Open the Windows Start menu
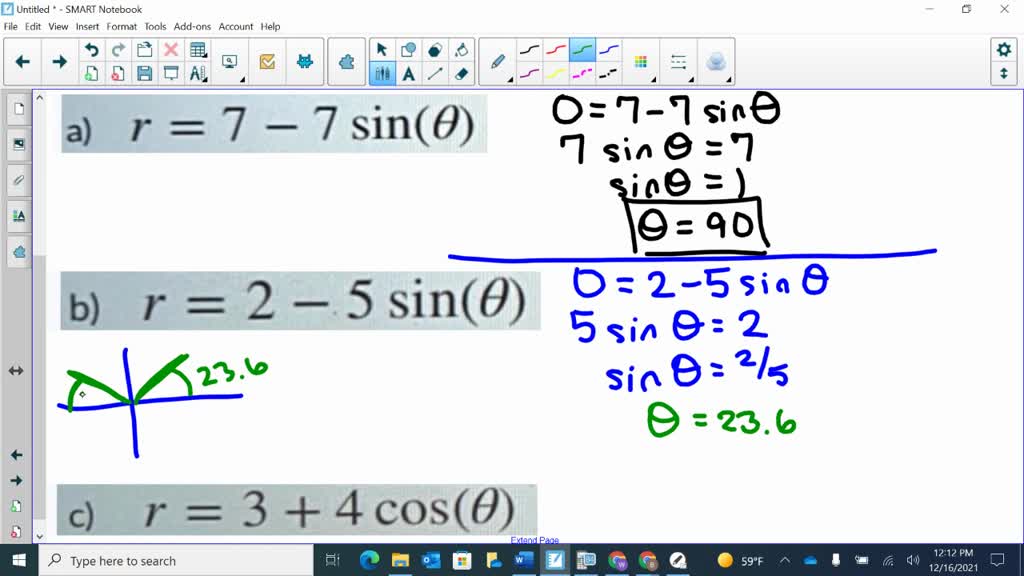The height and width of the screenshot is (576, 1024). (x=19, y=560)
